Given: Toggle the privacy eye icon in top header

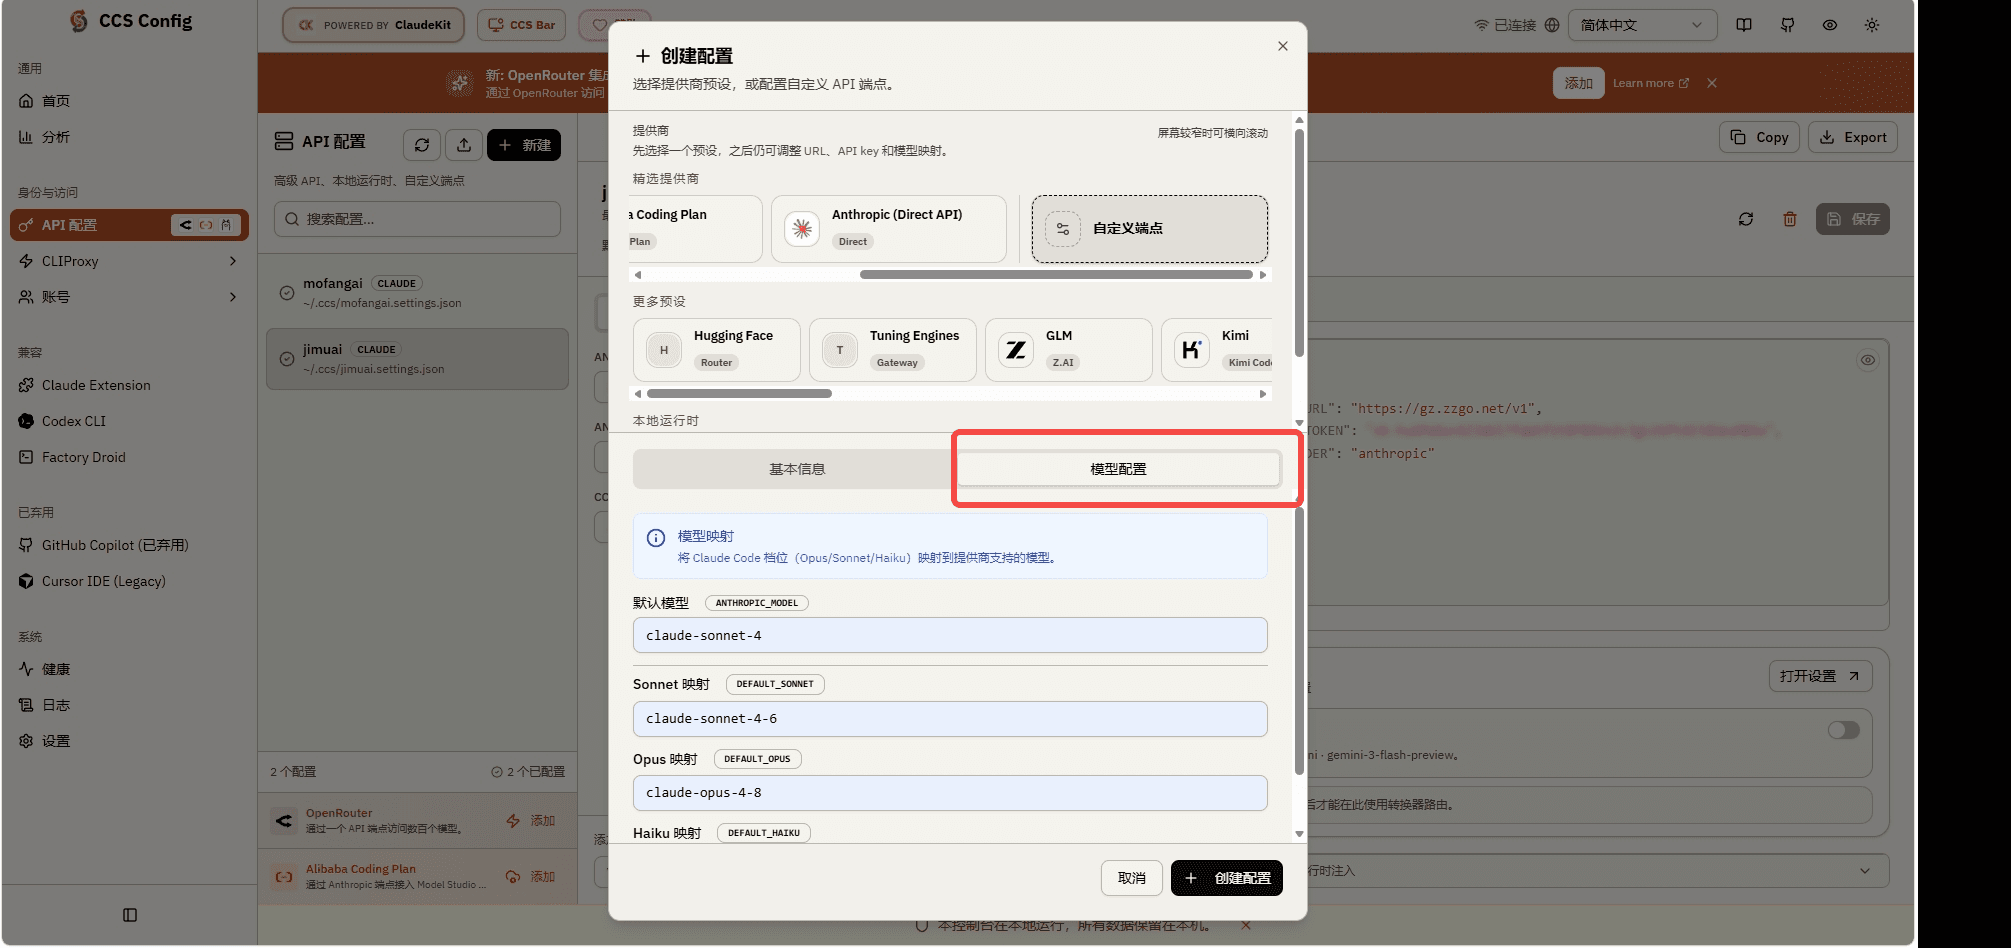Looking at the screenshot, I should point(1830,25).
